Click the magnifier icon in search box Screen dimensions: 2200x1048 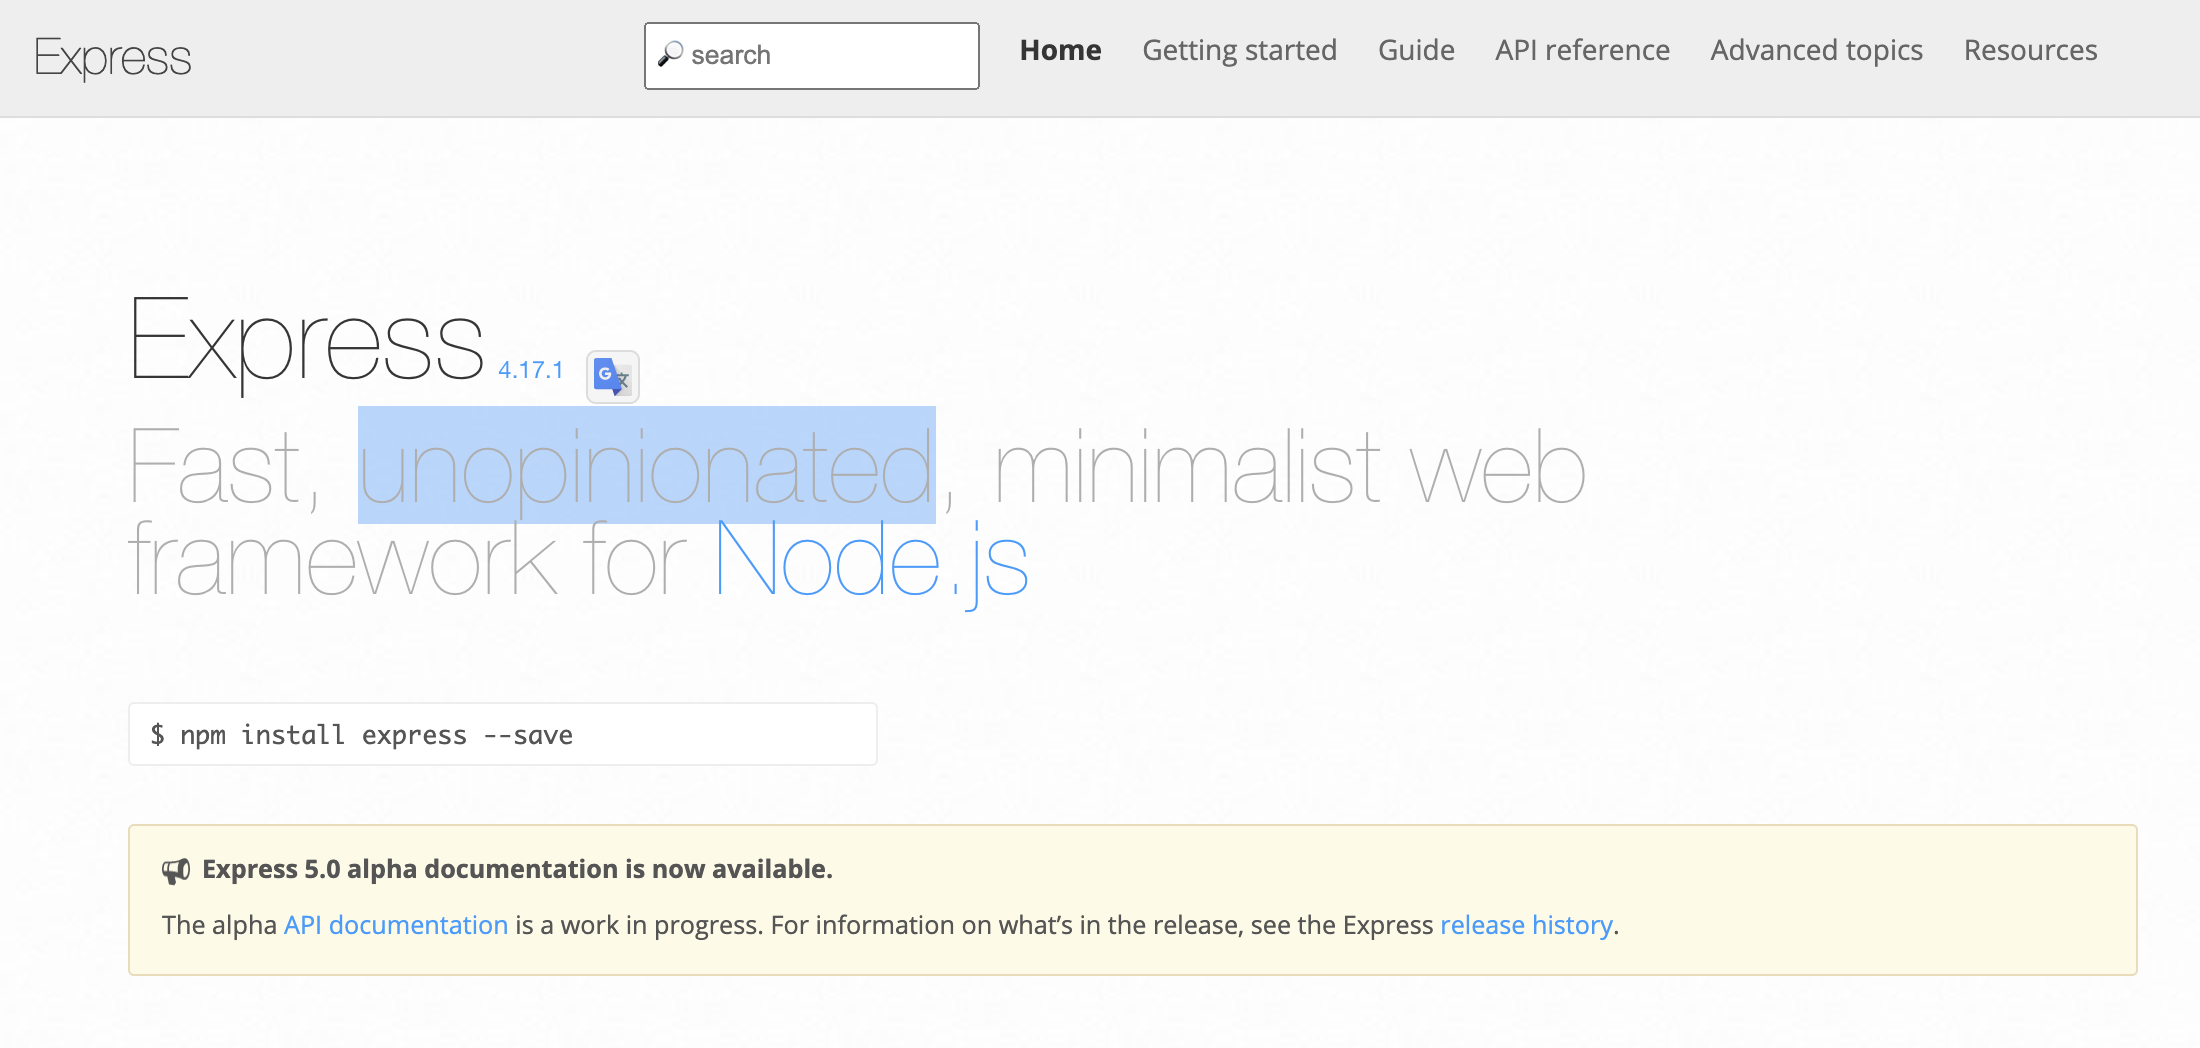[670, 54]
